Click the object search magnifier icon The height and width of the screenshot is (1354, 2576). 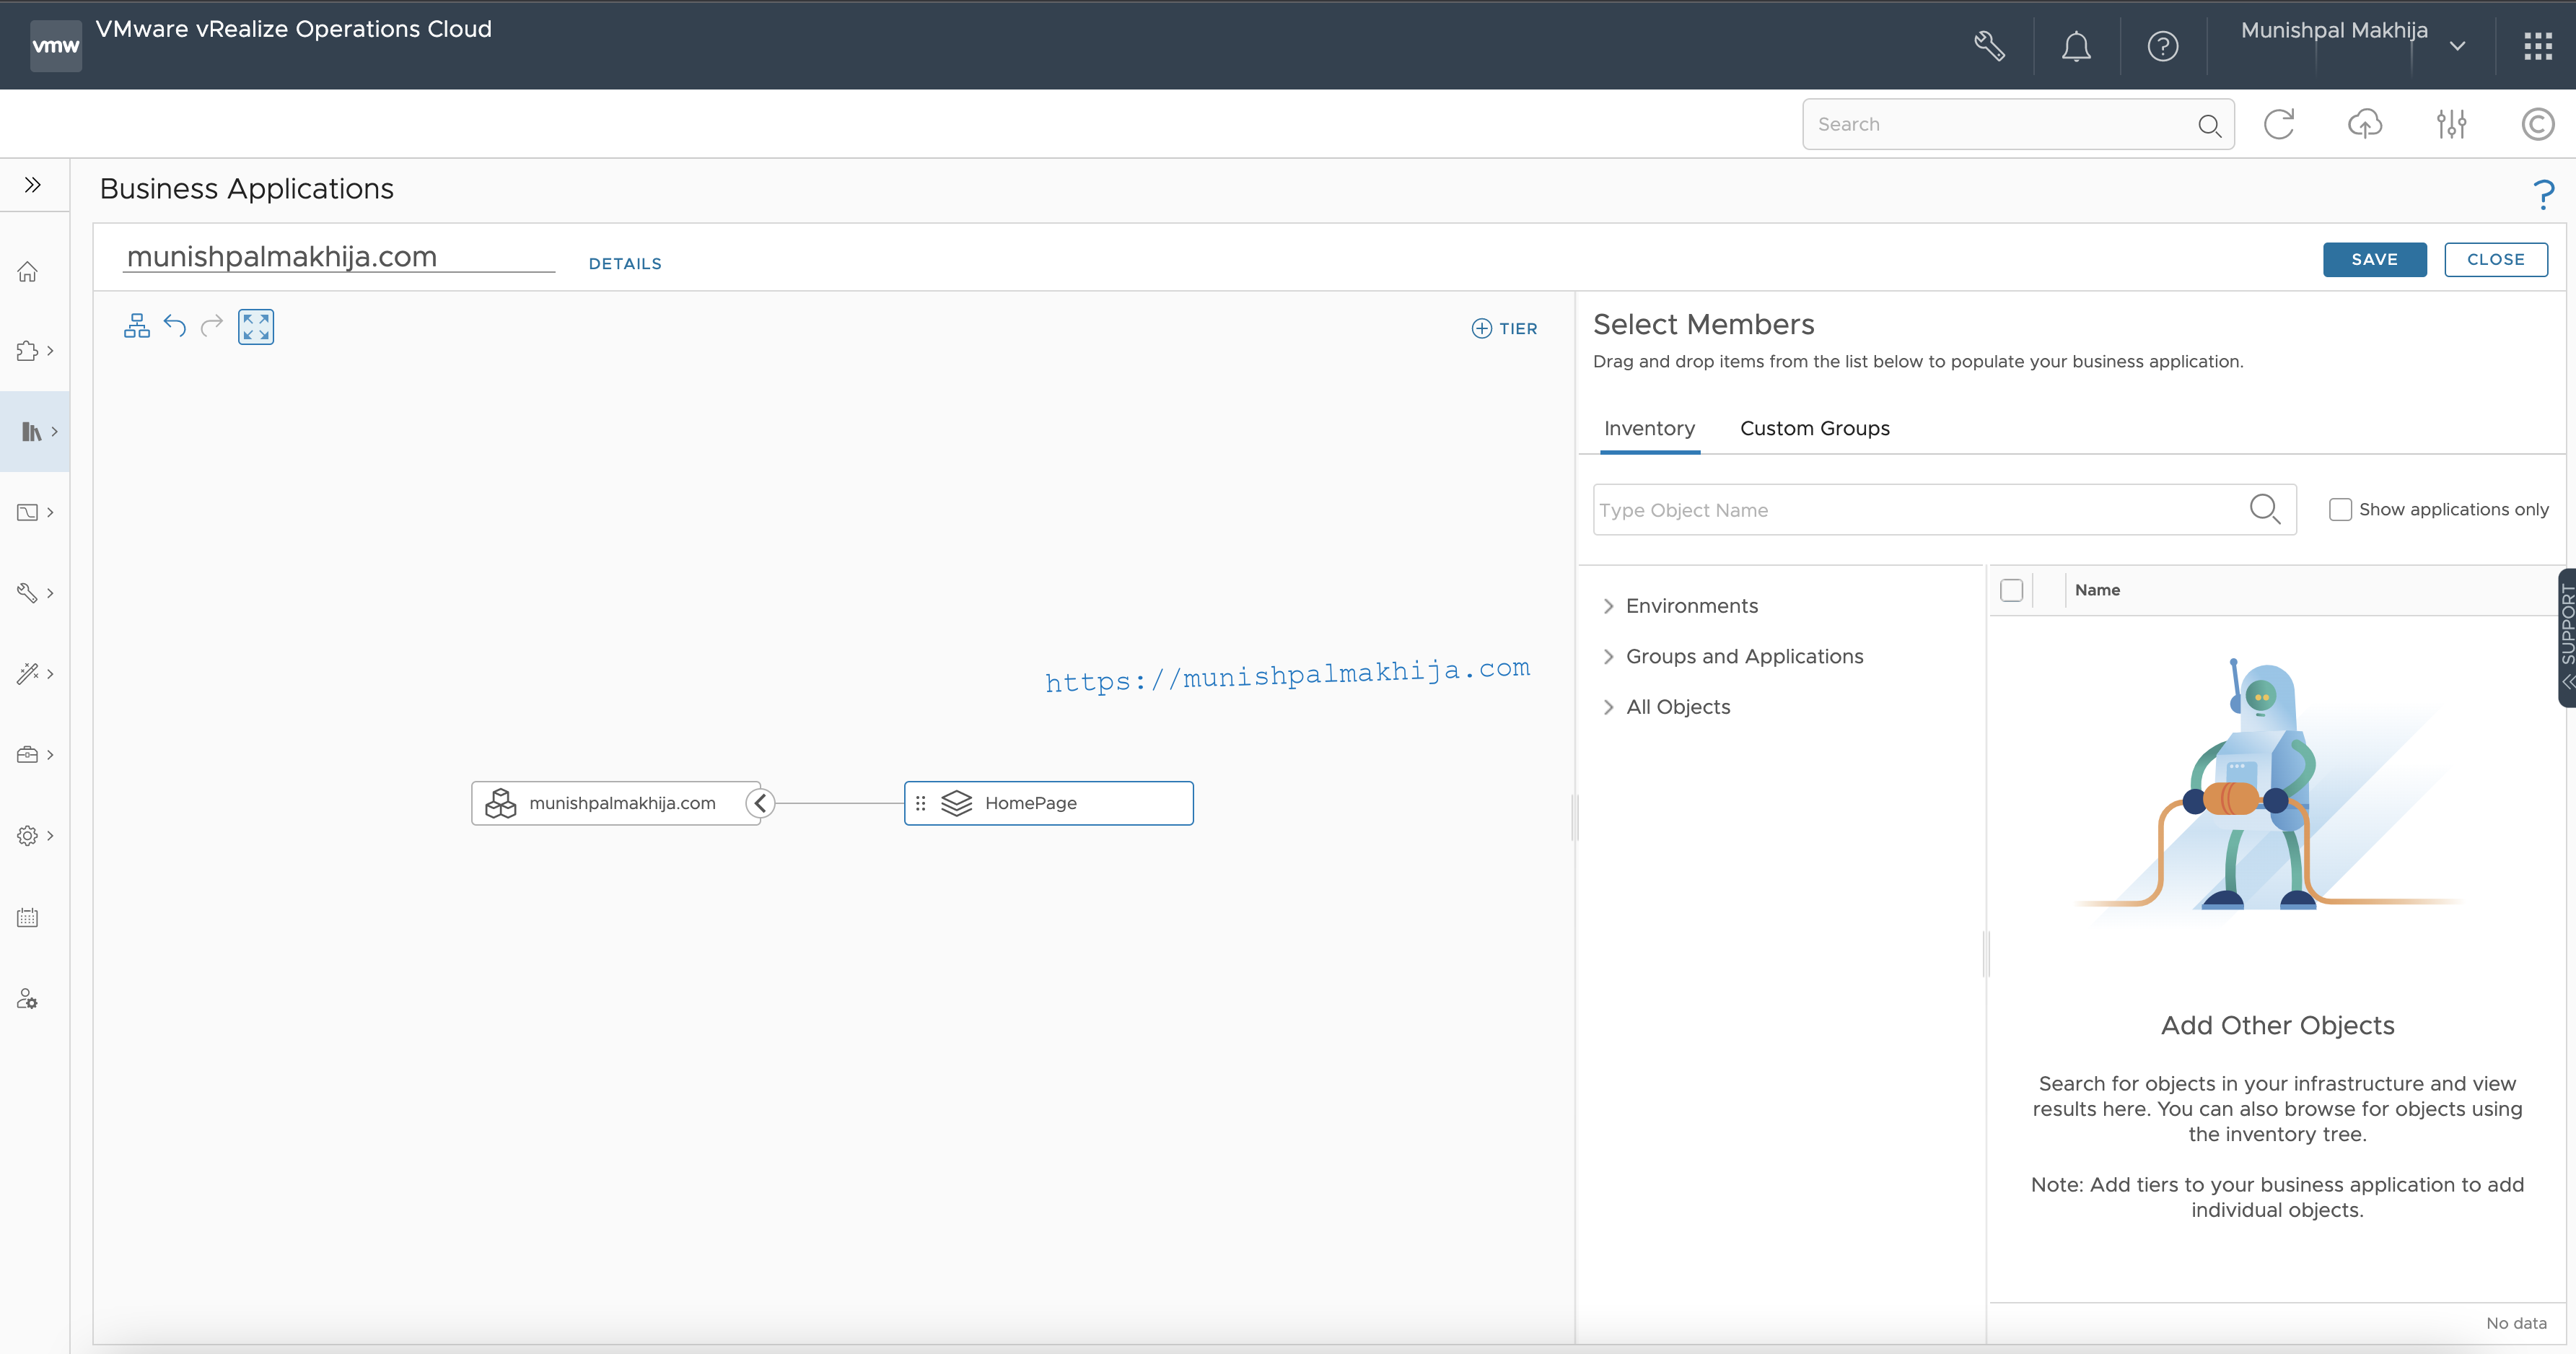pyautogui.click(x=2265, y=509)
